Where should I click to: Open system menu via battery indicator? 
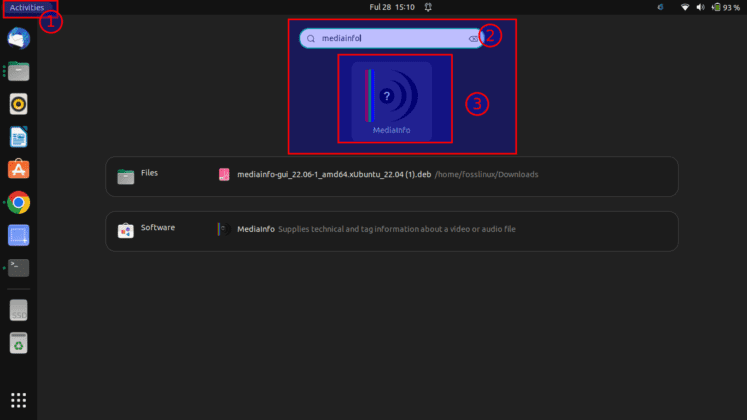click(x=726, y=7)
